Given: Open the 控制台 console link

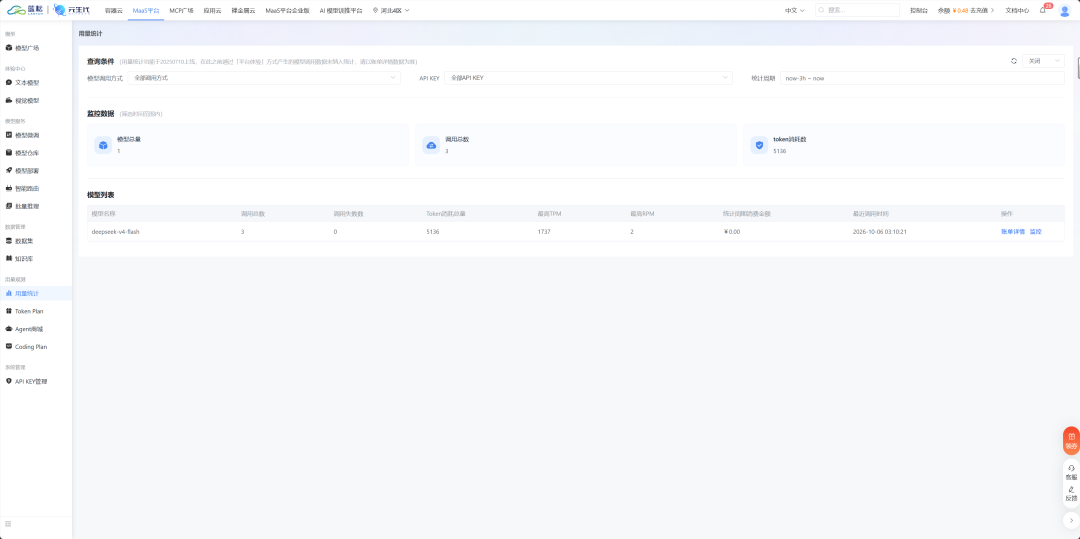Looking at the screenshot, I should tap(918, 10).
